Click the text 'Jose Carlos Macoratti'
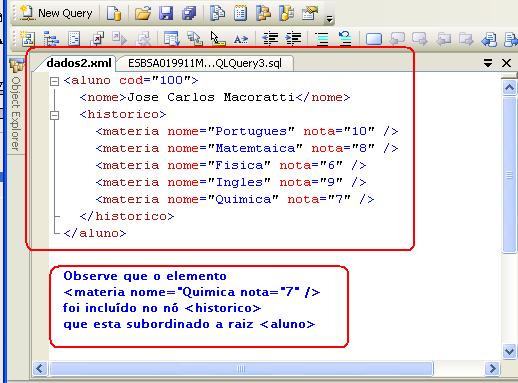Viewport: 518px width, 383px height. pyautogui.click(x=211, y=97)
